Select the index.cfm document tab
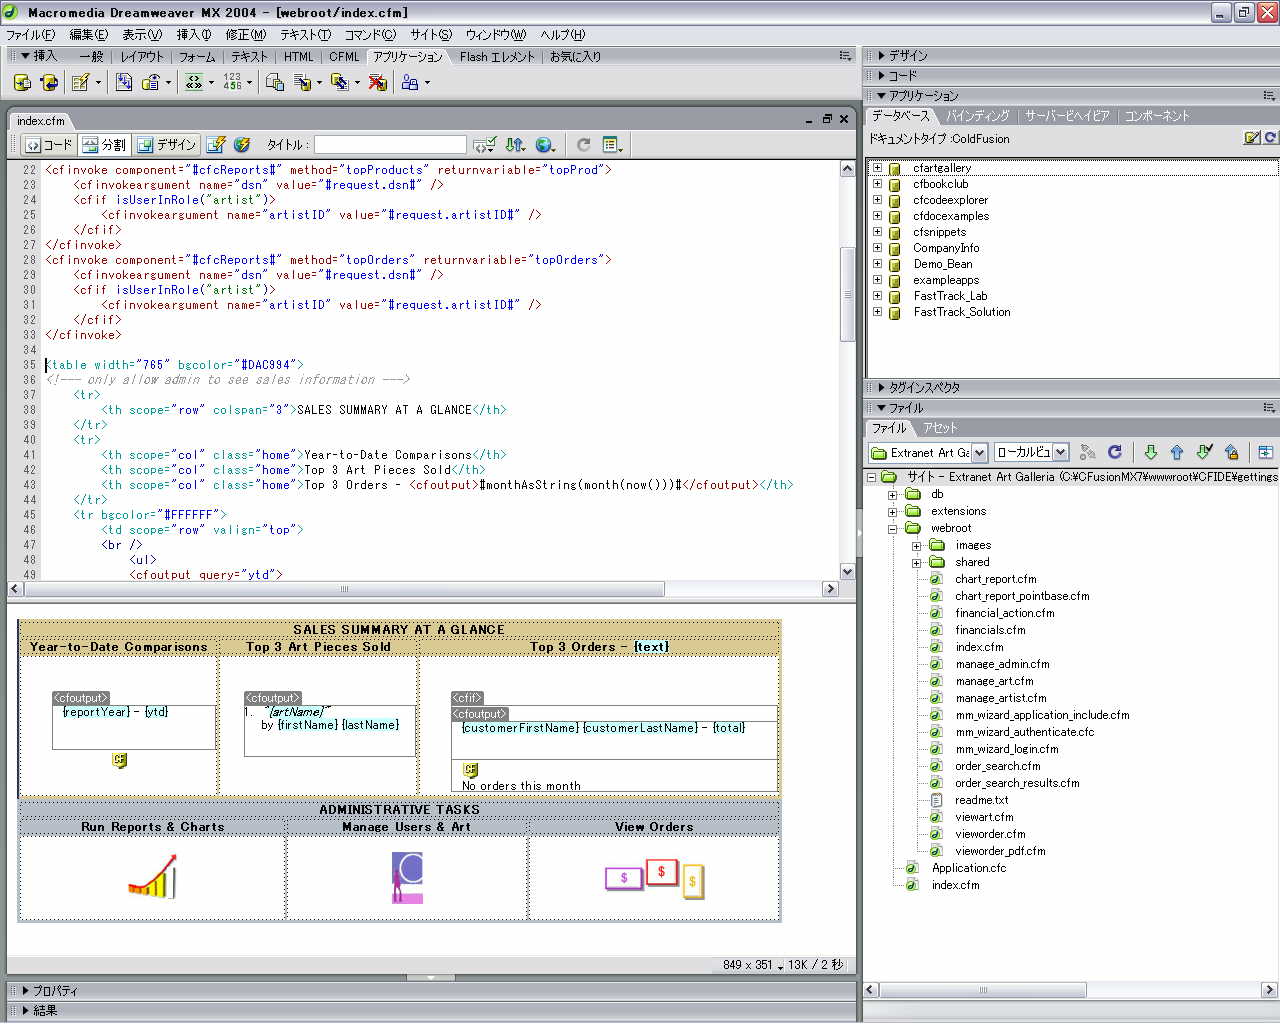 pyautogui.click(x=40, y=121)
